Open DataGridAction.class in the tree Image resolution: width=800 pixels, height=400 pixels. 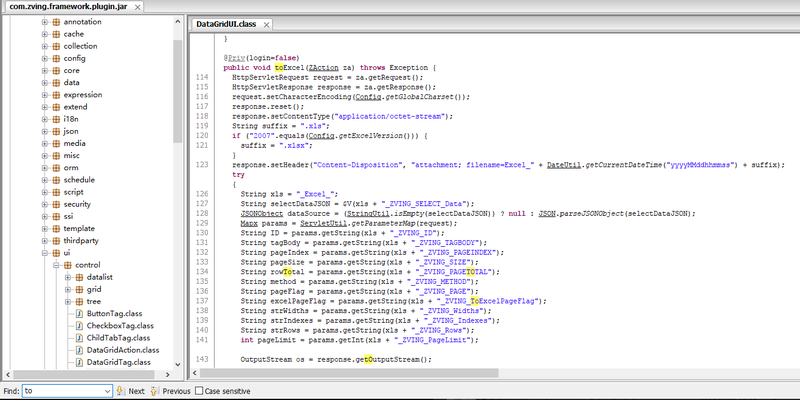pyautogui.click(x=122, y=349)
